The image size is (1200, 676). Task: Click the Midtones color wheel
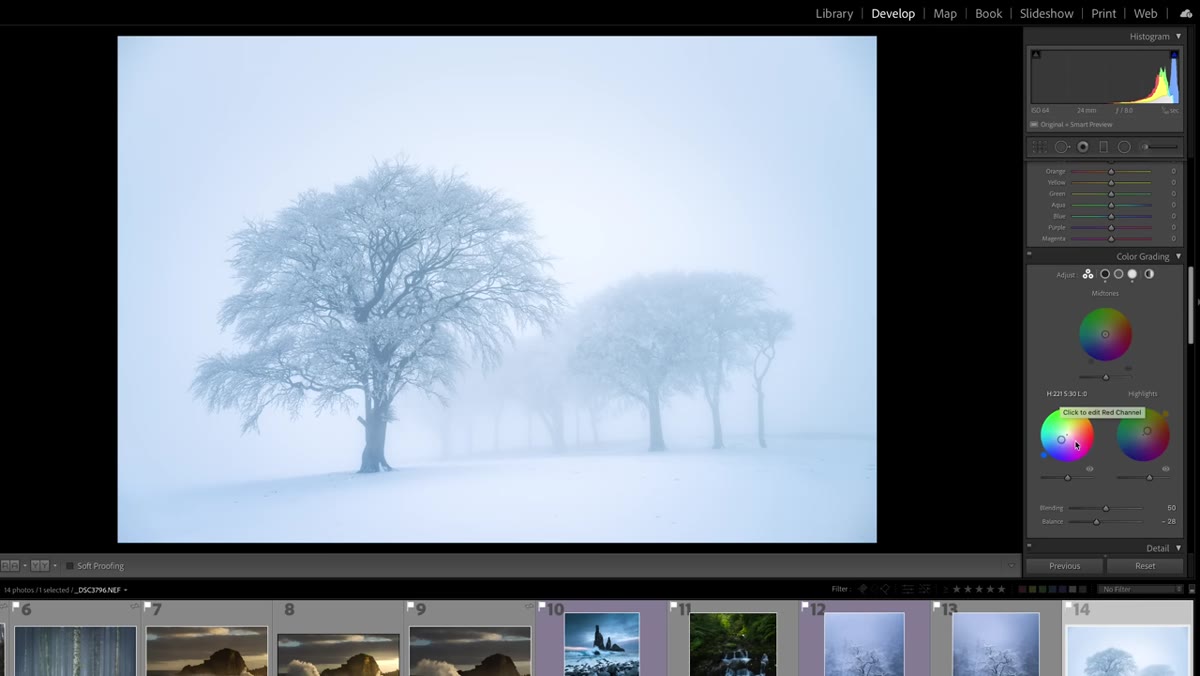(x=1105, y=334)
